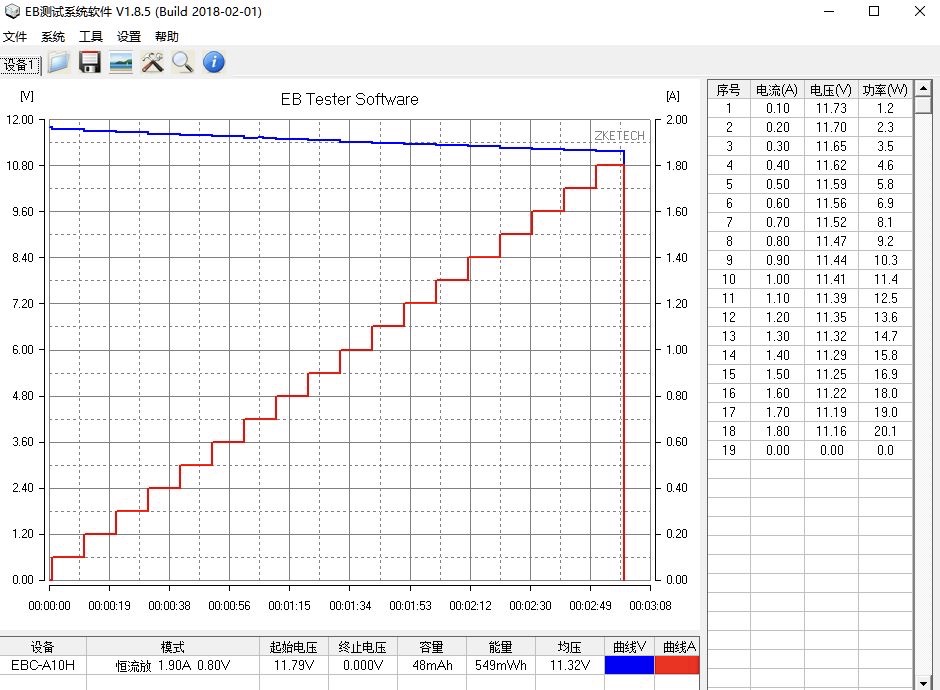The height and width of the screenshot is (690, 940).
Task: Click the landscape picture toolbar icon
Action: [x=121, y=63]
